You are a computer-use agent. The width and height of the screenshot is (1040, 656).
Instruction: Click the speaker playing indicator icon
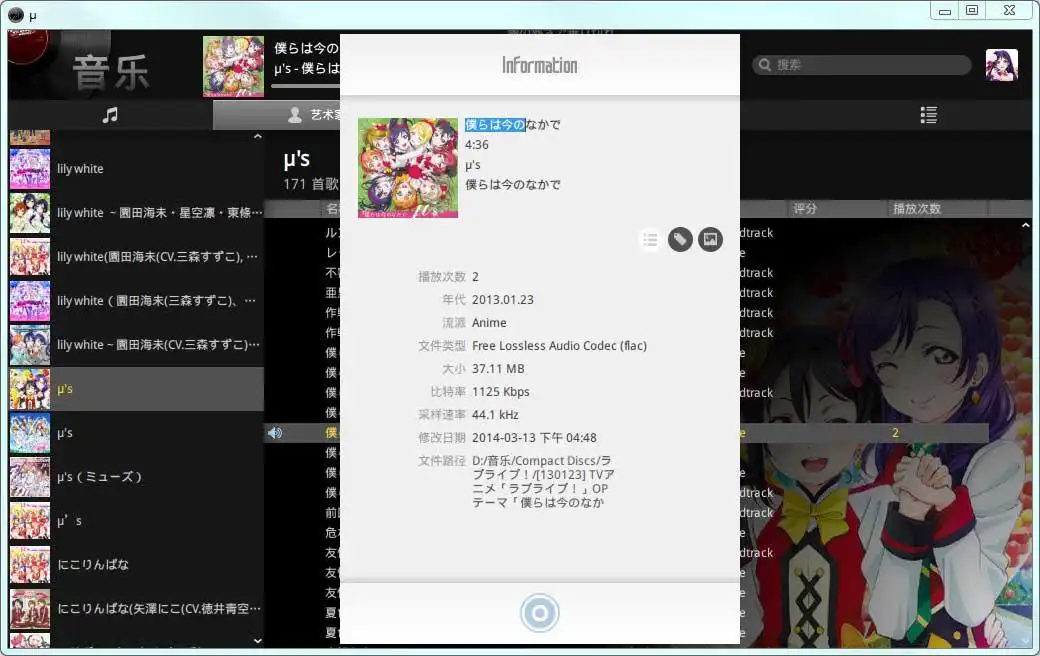point(275,432)
